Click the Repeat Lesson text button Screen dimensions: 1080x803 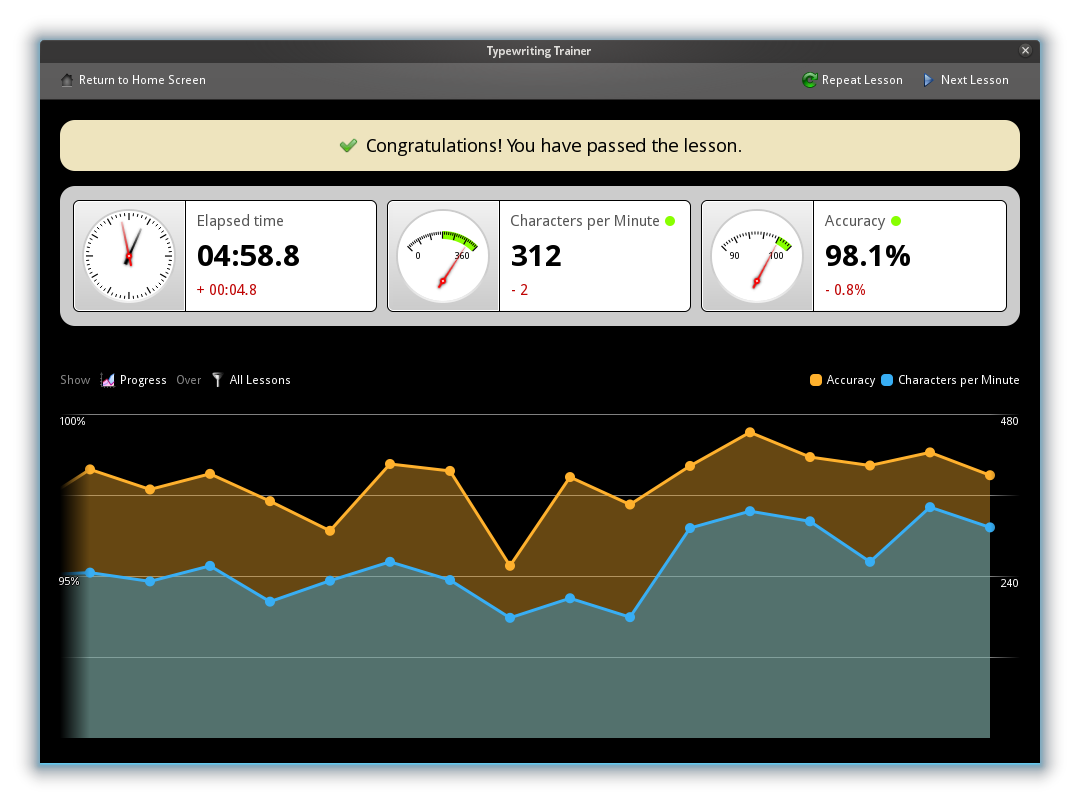pyautogui.click(x=862, y=80)
